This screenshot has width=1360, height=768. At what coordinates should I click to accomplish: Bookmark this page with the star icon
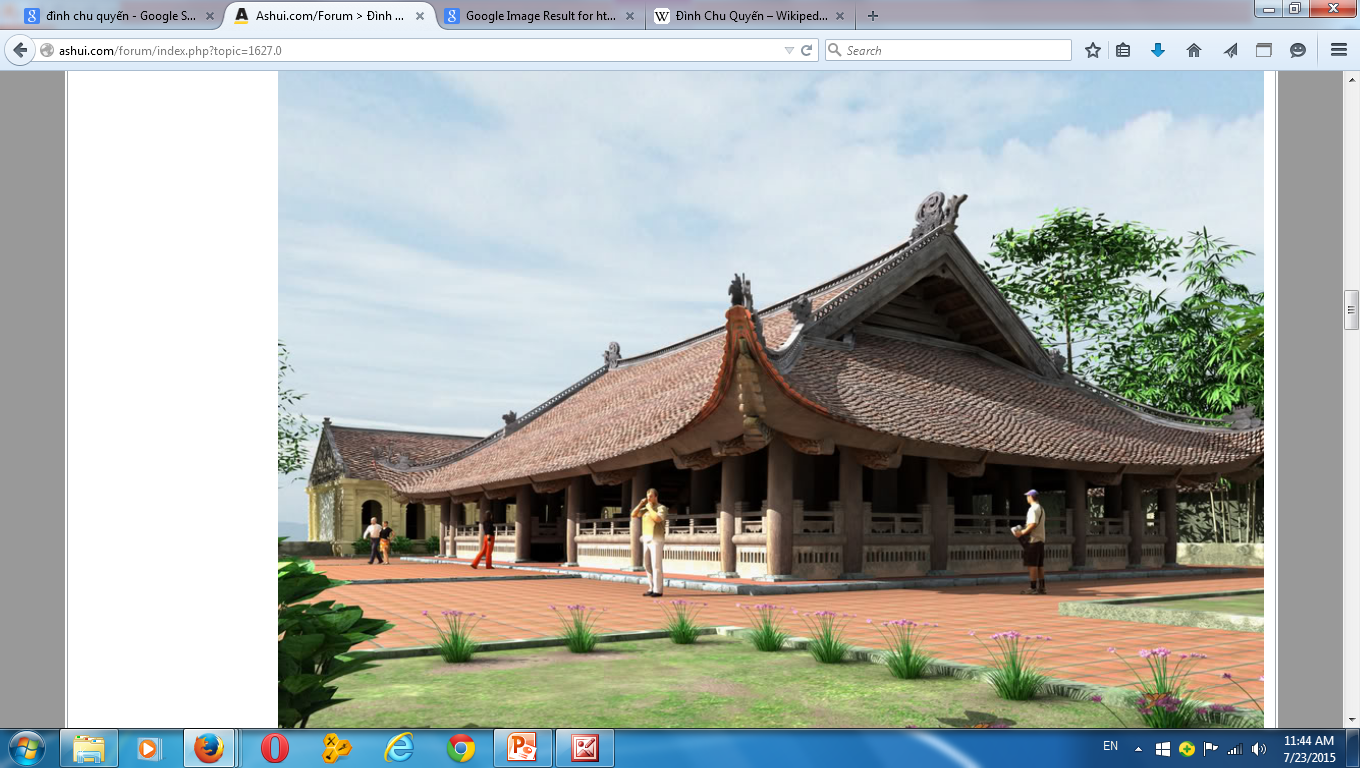click(1093, 50)
